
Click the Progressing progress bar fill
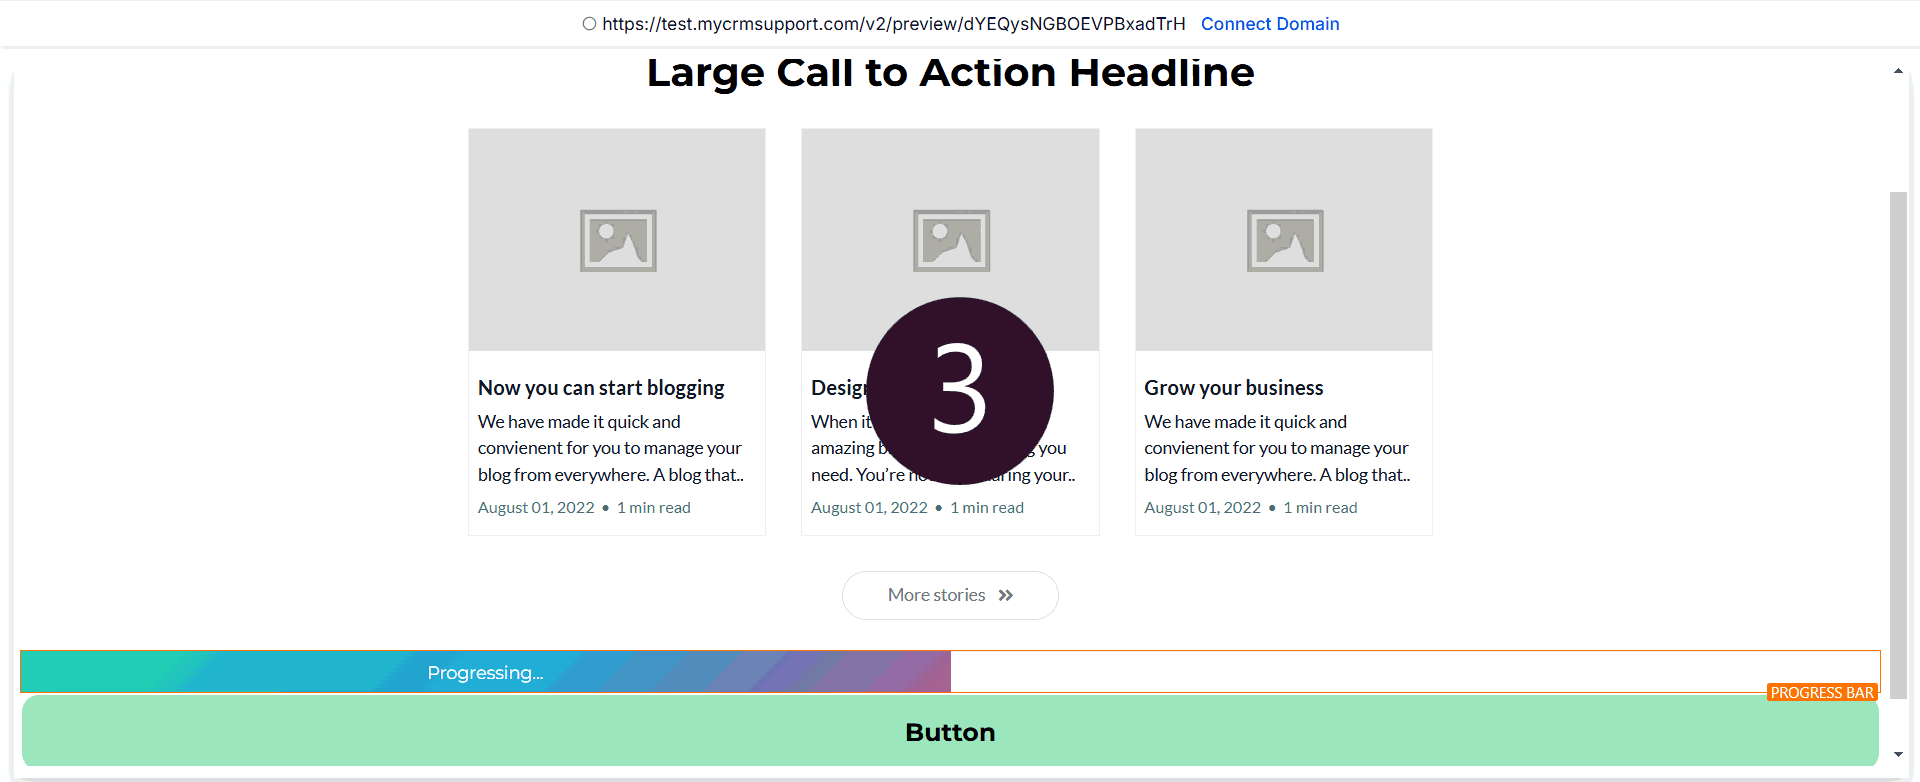486,672
